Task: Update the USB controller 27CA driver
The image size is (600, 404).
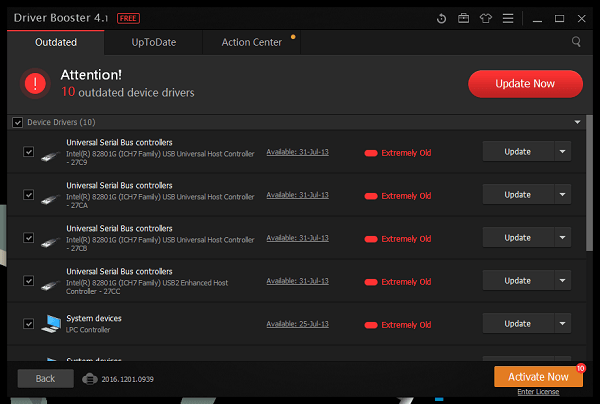Action: [518, 194]
